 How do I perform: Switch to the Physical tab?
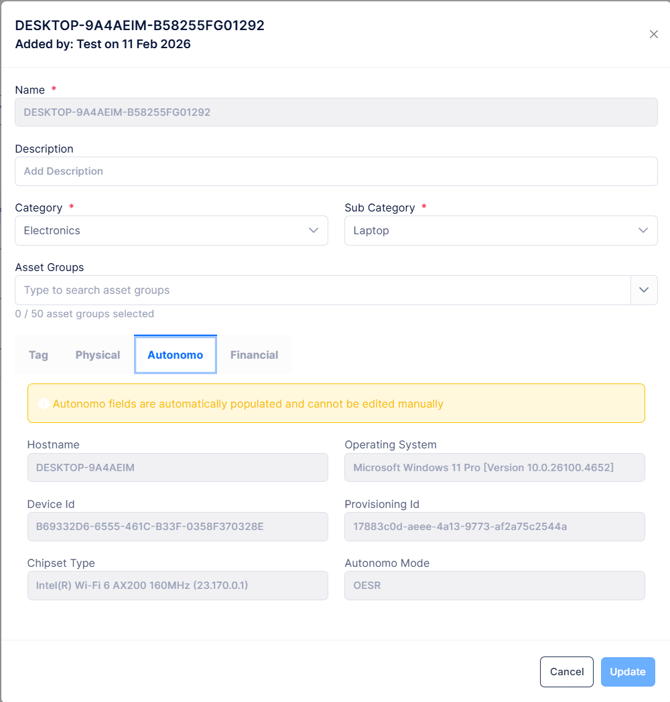point(98,355)
